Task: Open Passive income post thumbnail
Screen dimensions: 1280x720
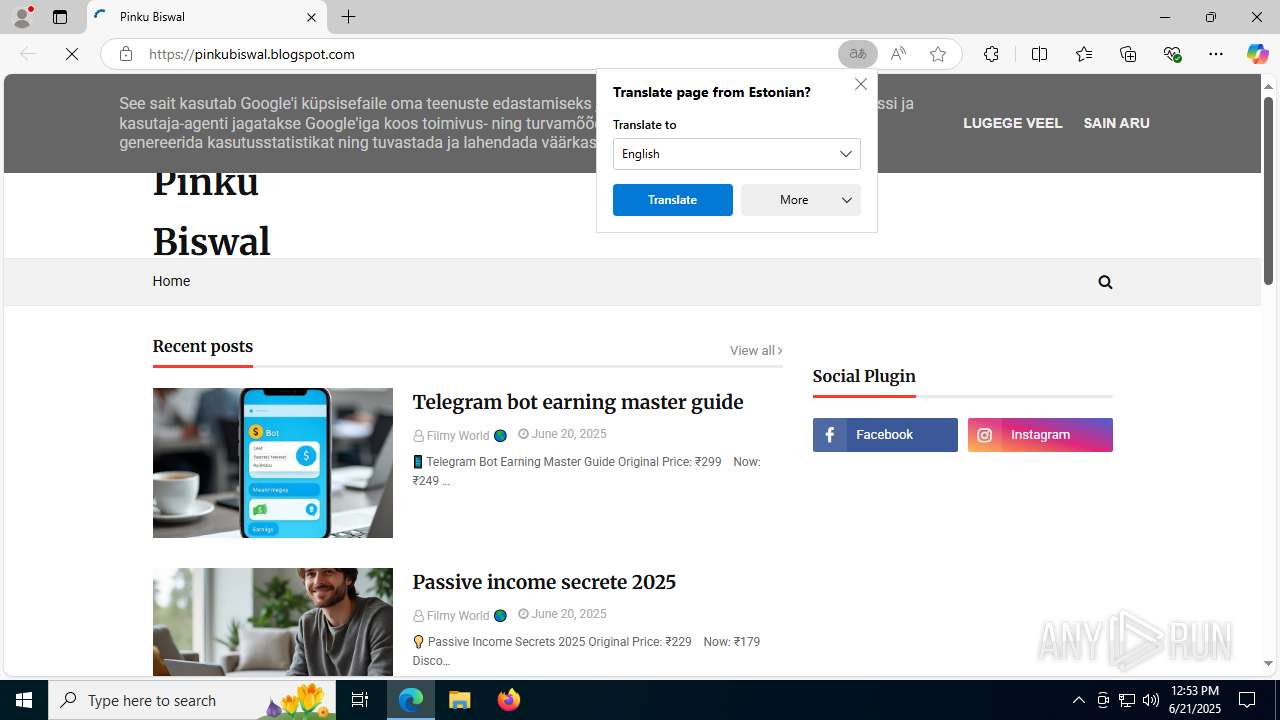Action: (x=273, y=622)
